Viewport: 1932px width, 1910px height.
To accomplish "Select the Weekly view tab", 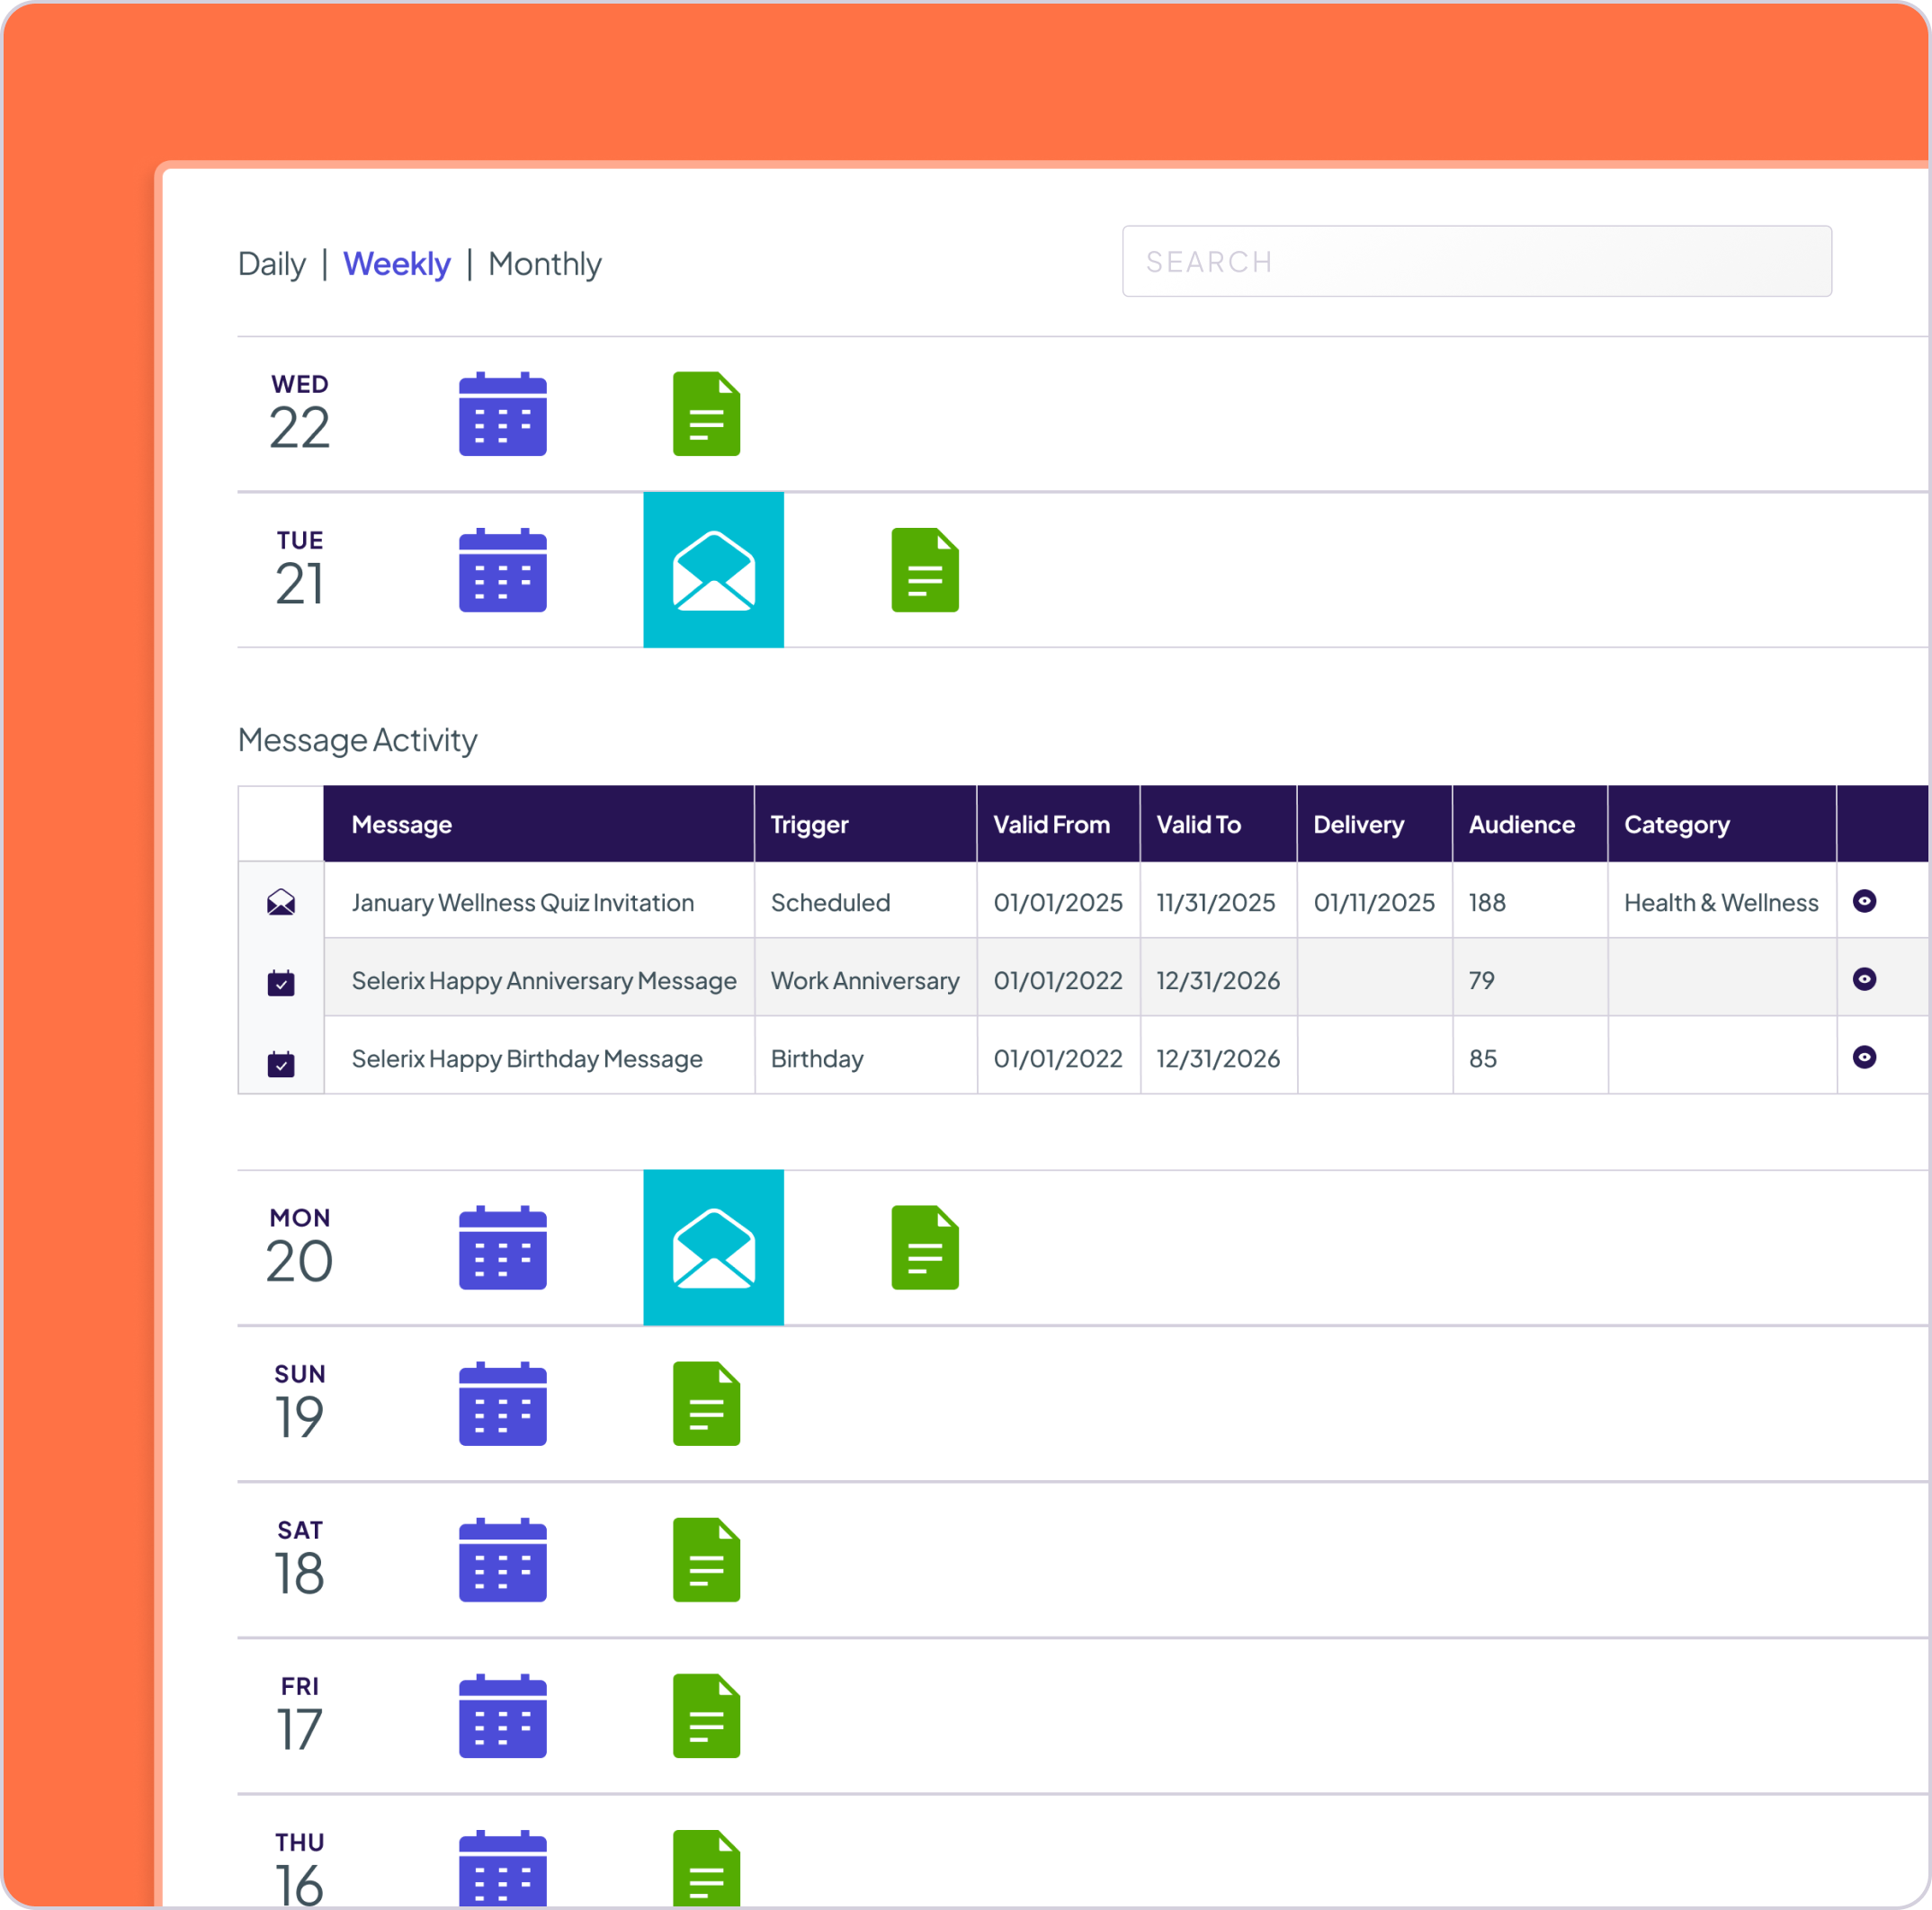I will 396,264.
